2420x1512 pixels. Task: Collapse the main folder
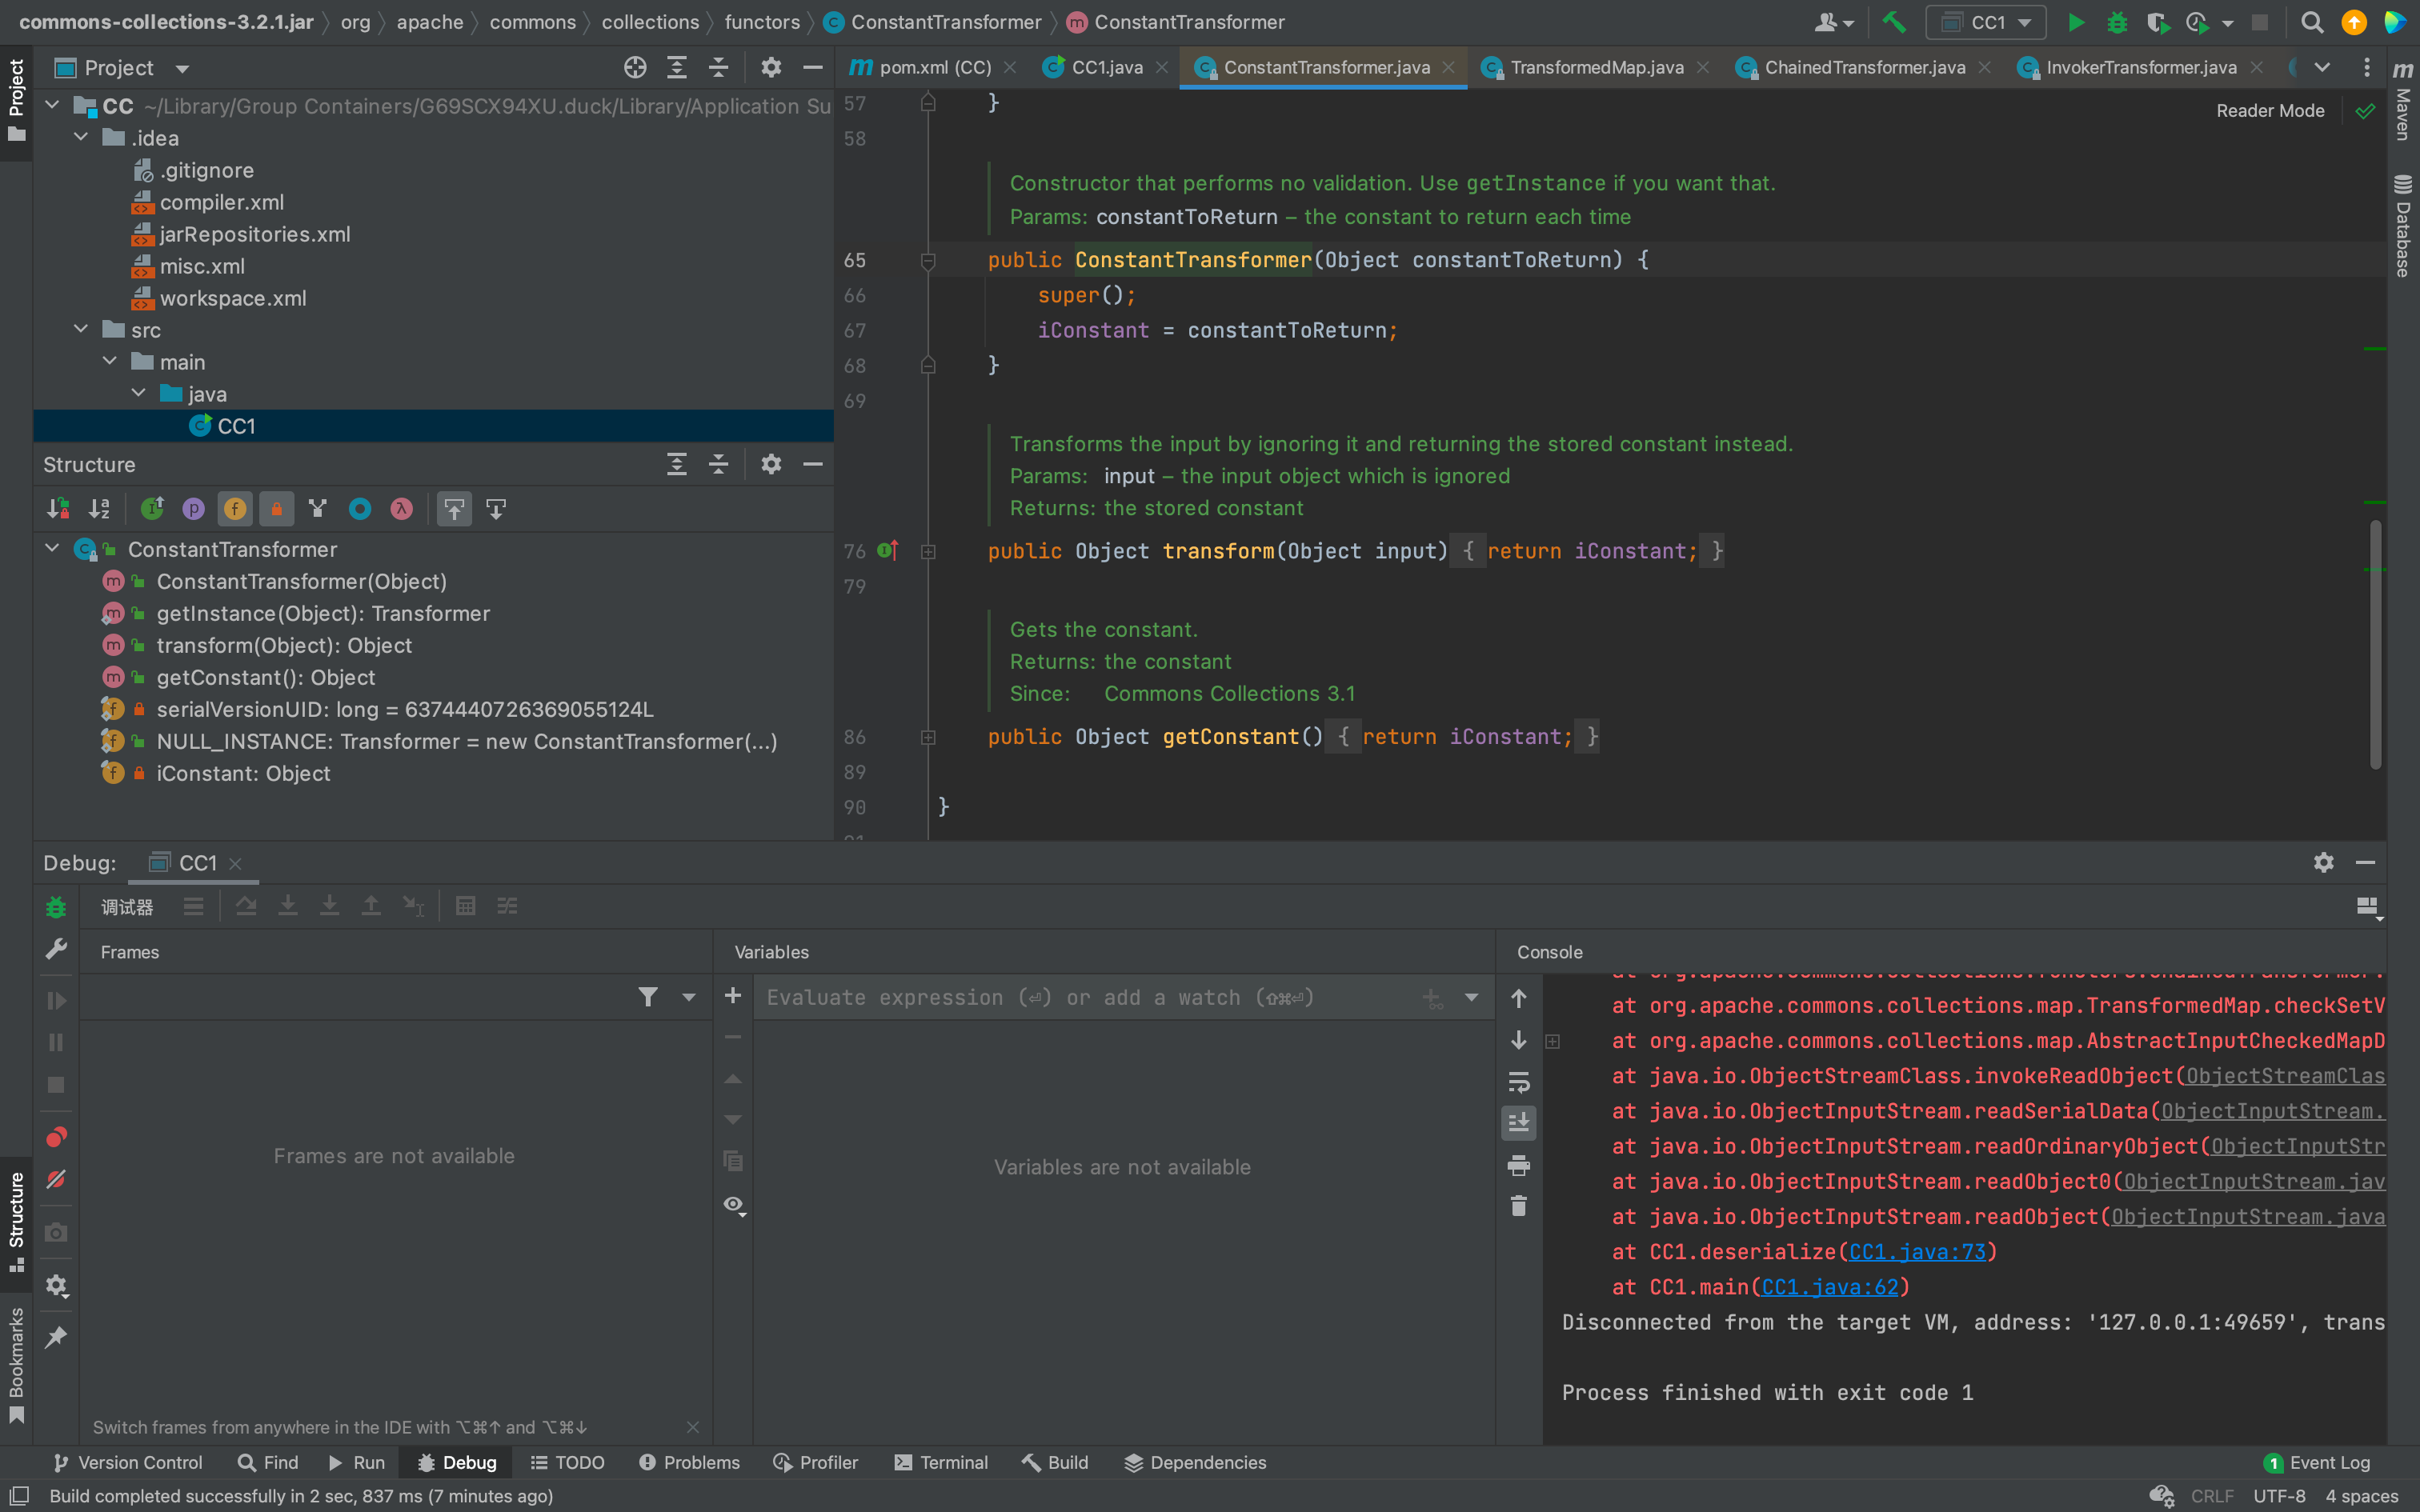click(x=110, y=361)
